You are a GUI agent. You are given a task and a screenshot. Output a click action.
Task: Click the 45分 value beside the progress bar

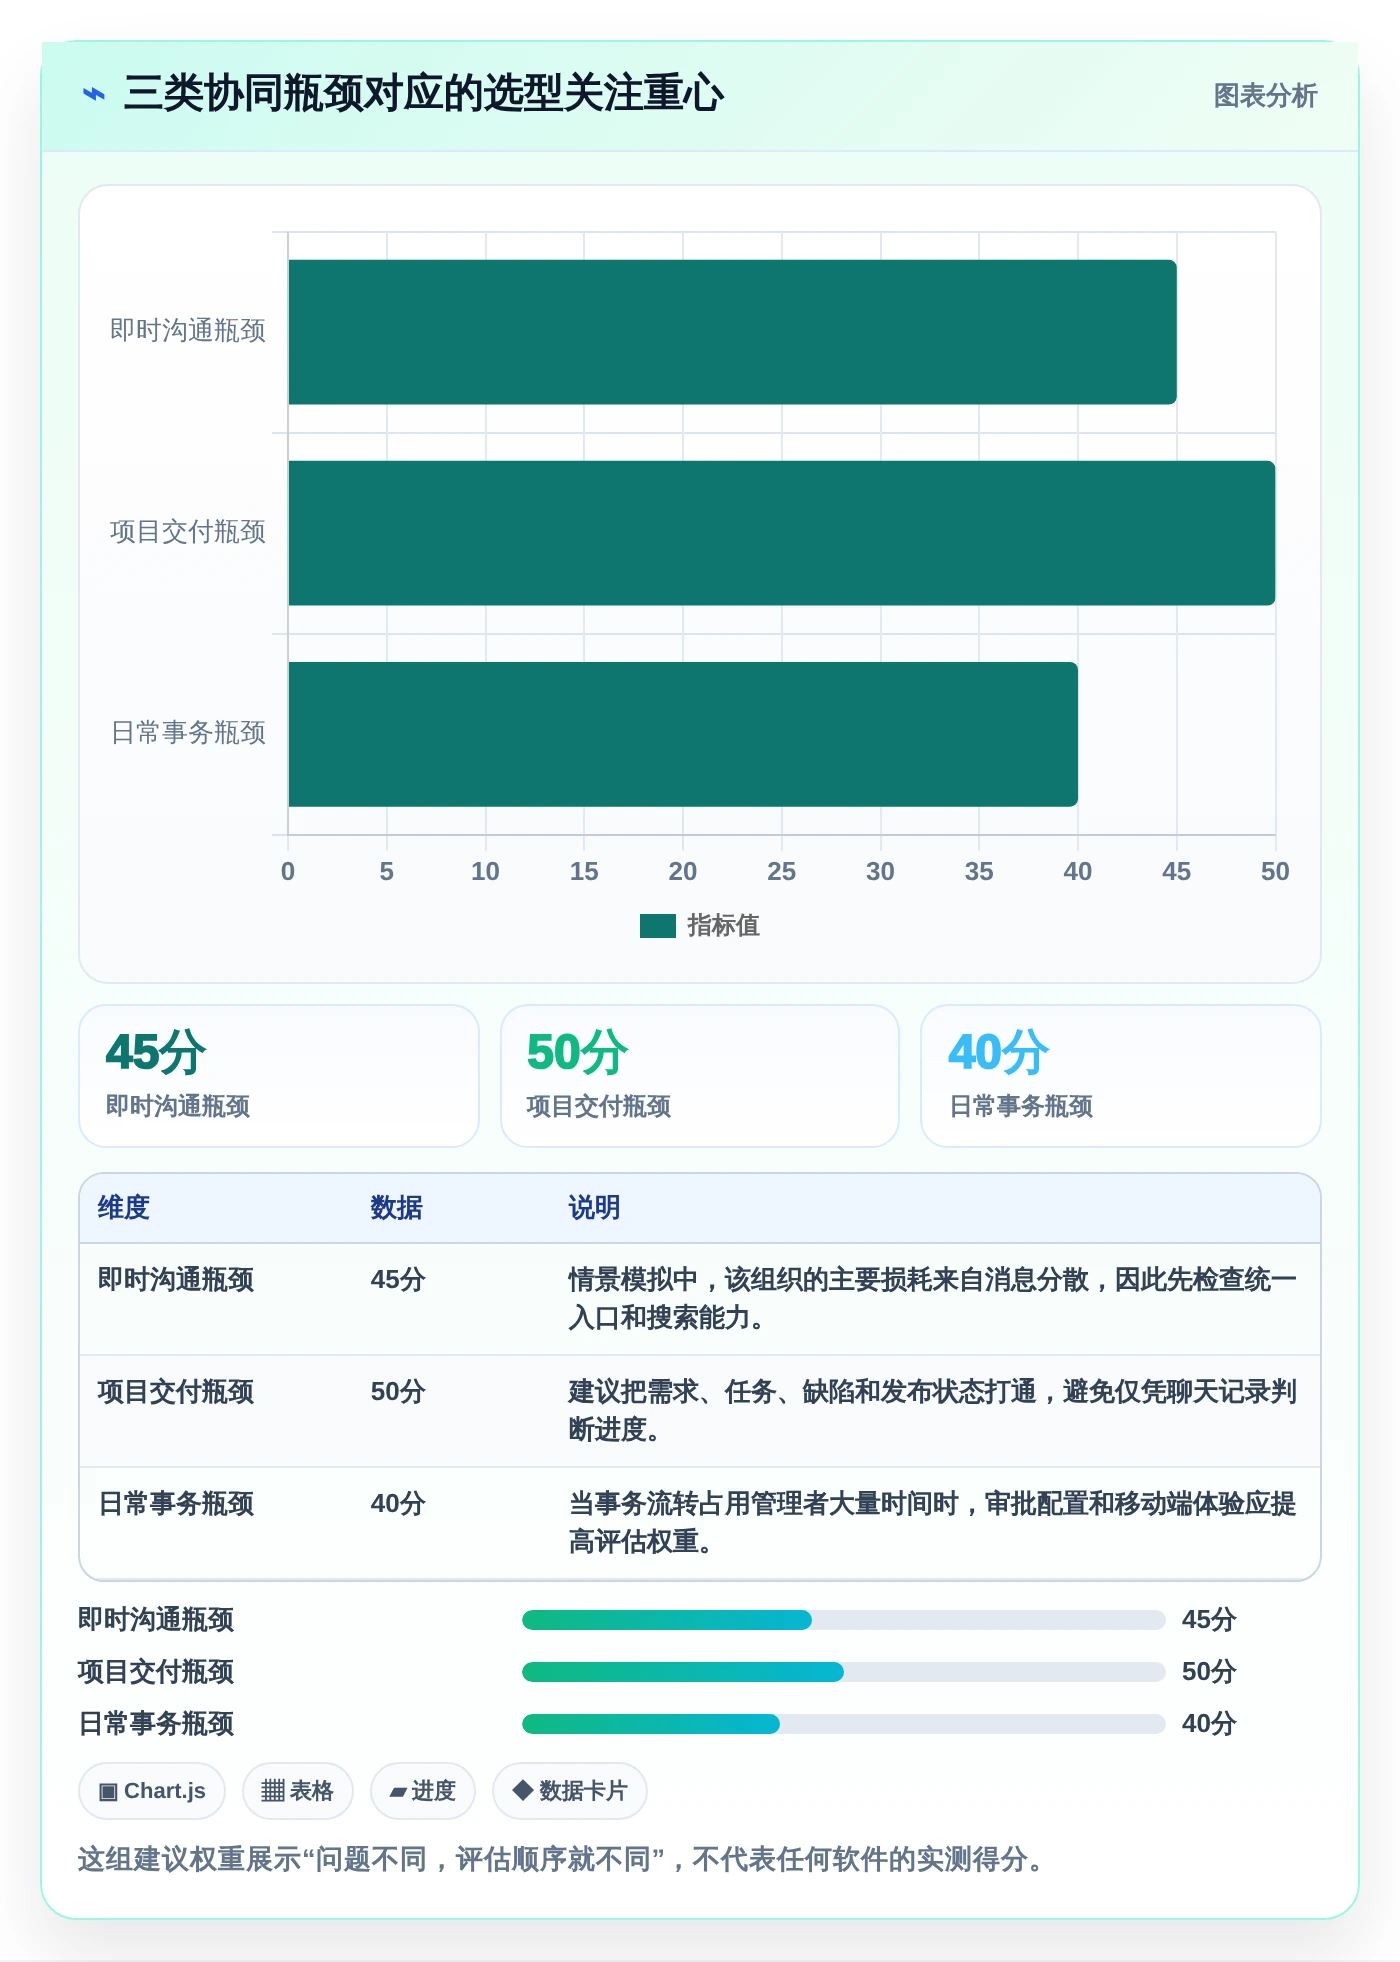1209,1620
